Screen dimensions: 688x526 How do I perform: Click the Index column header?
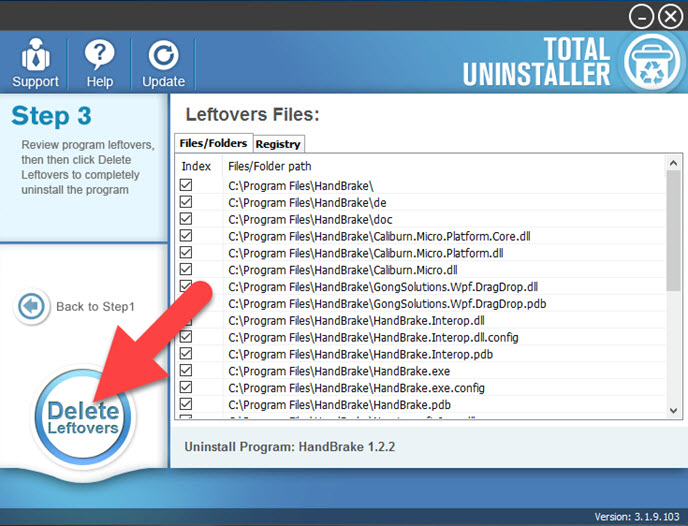[x=196, y=166]
